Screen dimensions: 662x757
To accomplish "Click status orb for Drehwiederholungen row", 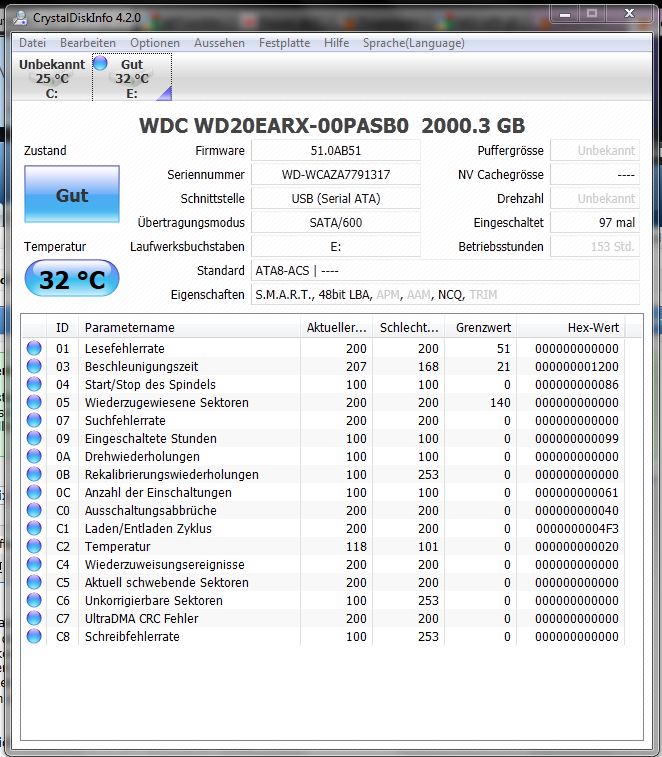I will click(34, 456).
